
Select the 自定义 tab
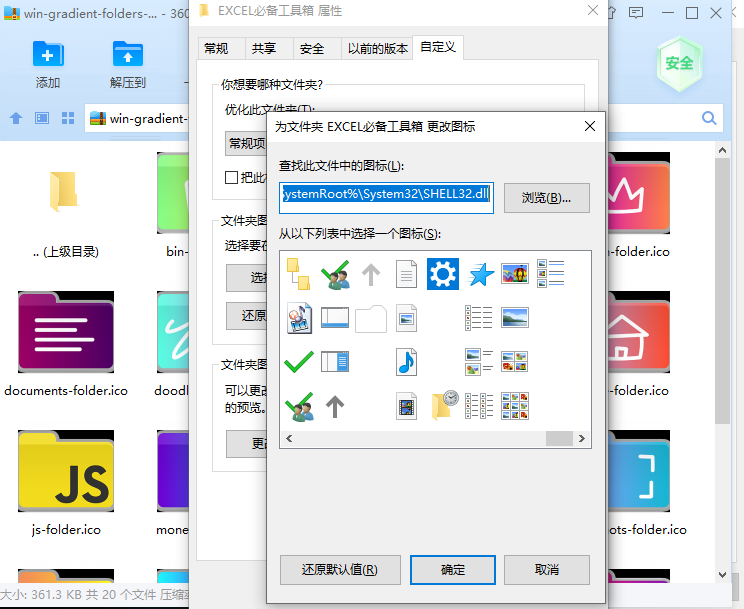[x=438, y=47]
